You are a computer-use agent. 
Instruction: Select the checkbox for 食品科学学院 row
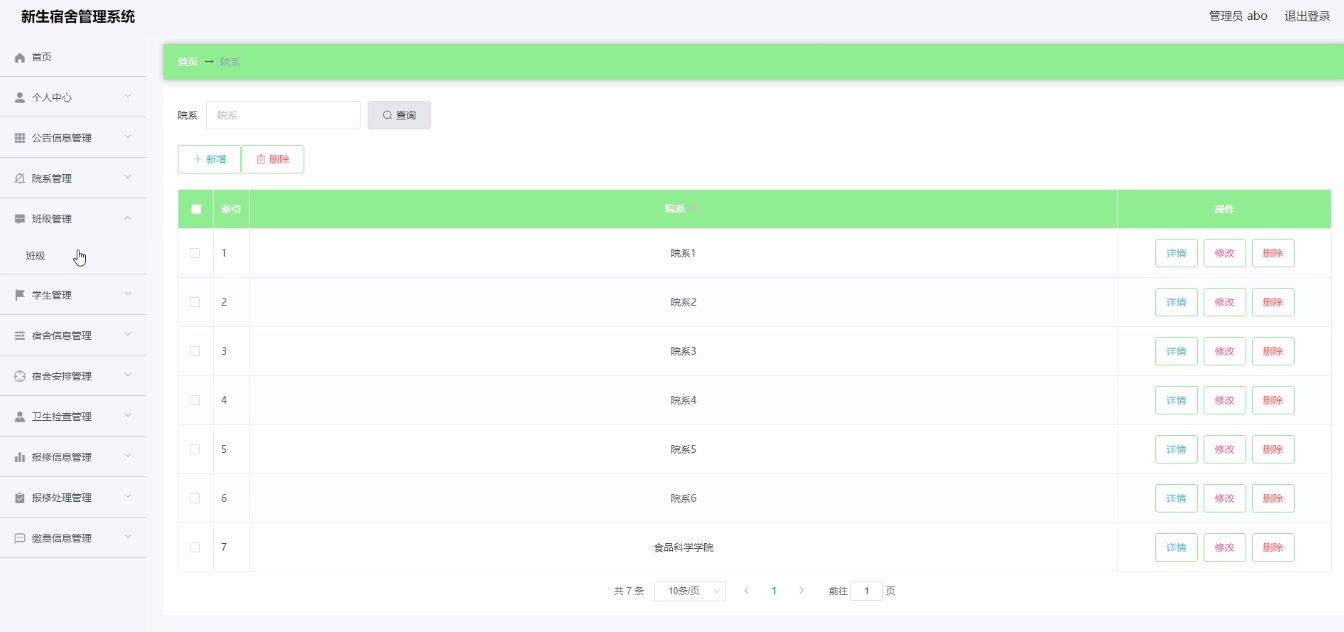coord(195,547)
